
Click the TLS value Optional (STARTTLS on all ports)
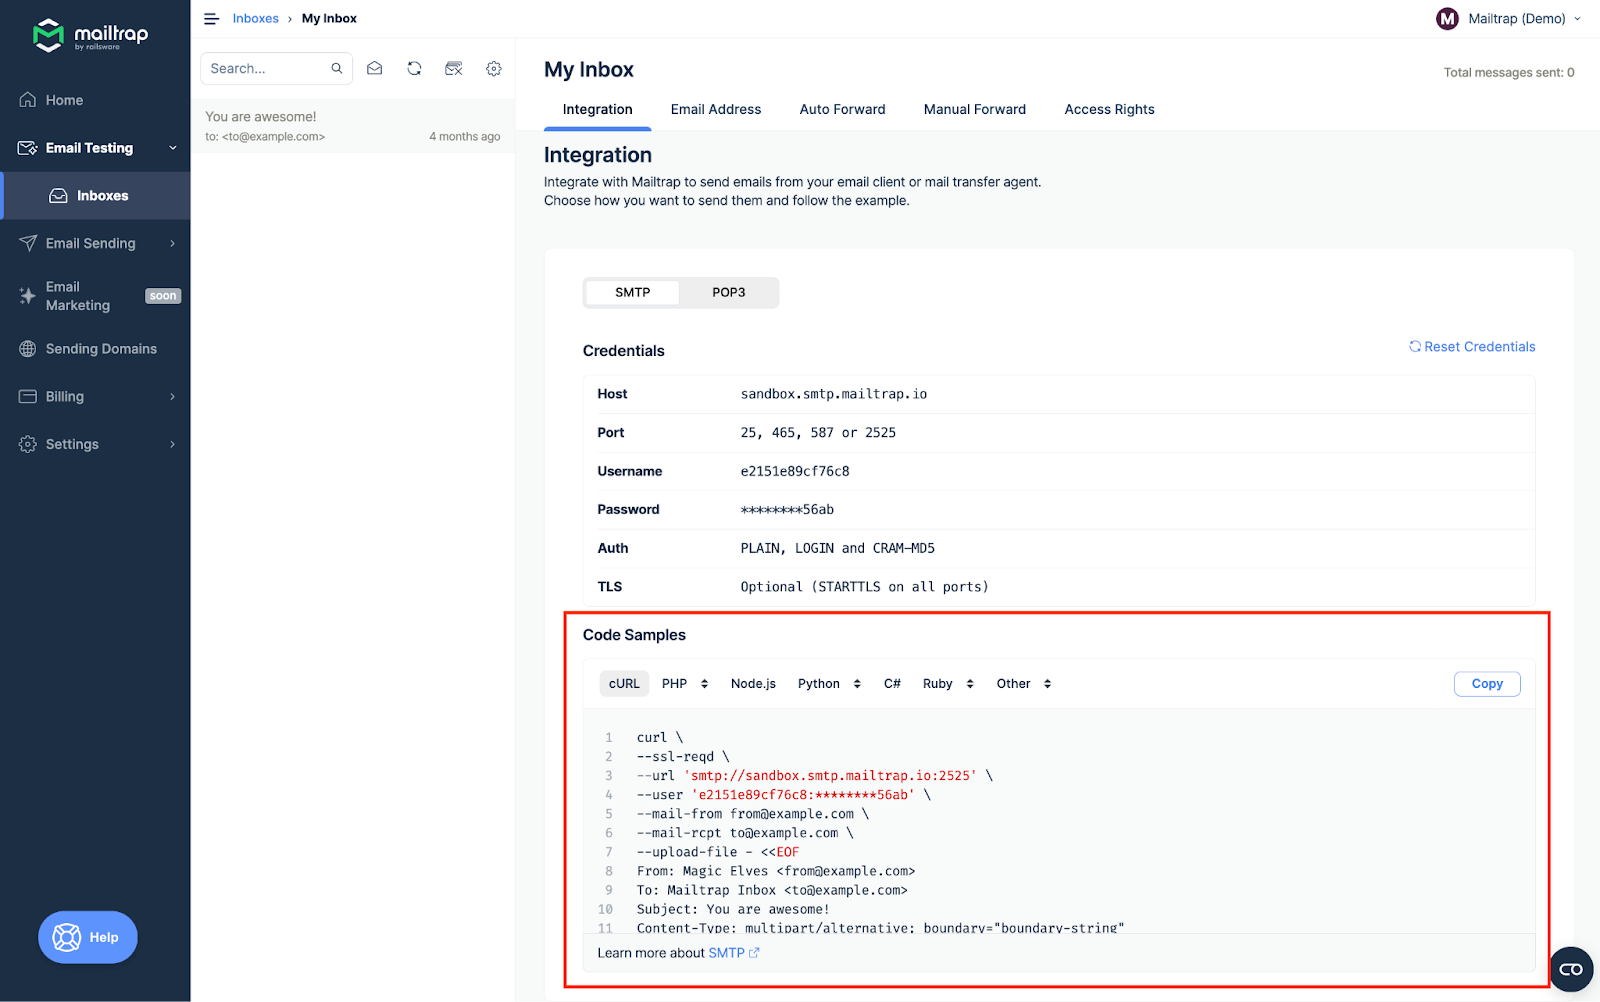[x=864, y=587]
